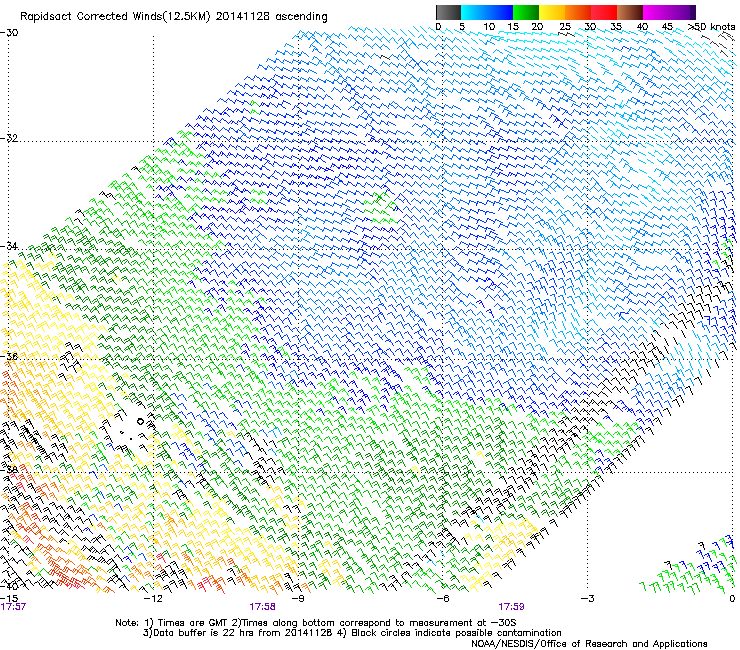Click the '10' value on the legend scale
This screenshot has height=650, width=740.
pyautogui.click(x=489, y=27)
